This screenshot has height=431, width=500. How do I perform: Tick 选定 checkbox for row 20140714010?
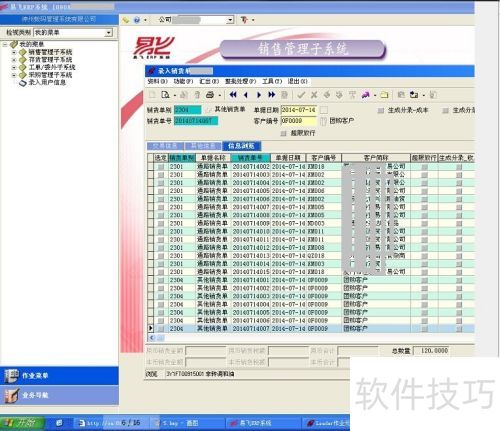coord(161,232)
